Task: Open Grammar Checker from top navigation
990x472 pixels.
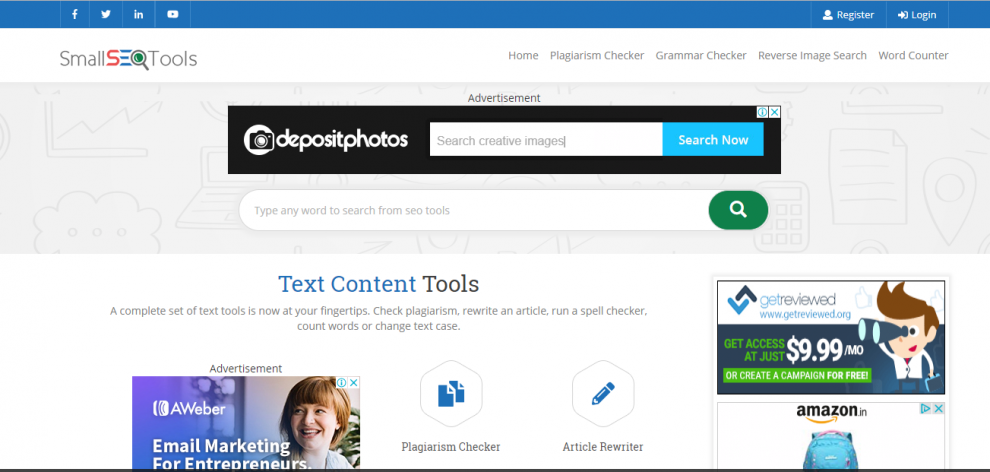Action: [x=701, y=56]
